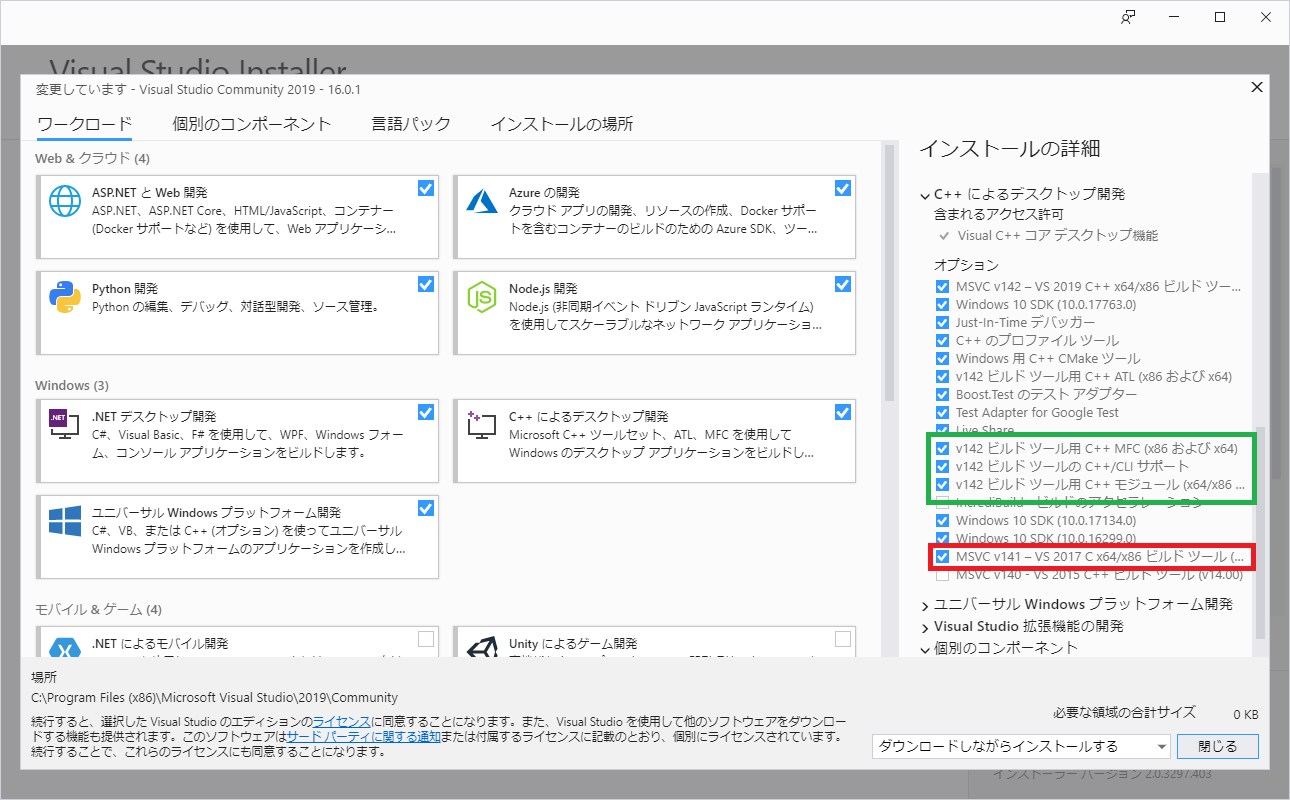This screenshot has height=800, width=1290.
Task: Click the モバイル & ゲーム (4) heading
Action: [x=98, y=609]
